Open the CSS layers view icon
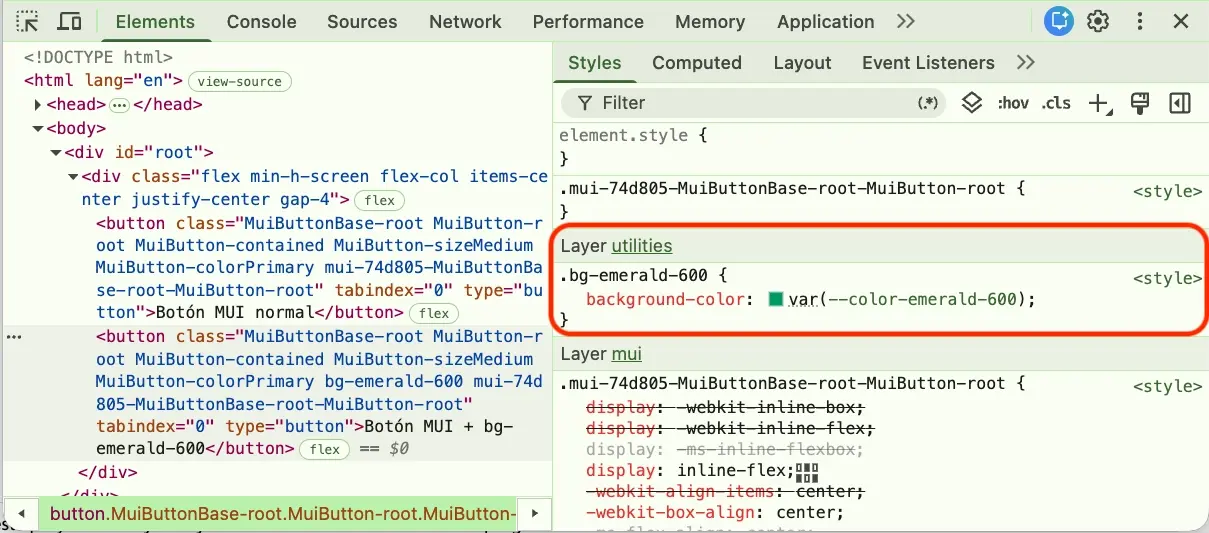Screen dimensions: 1209x533 pos(971,103)
